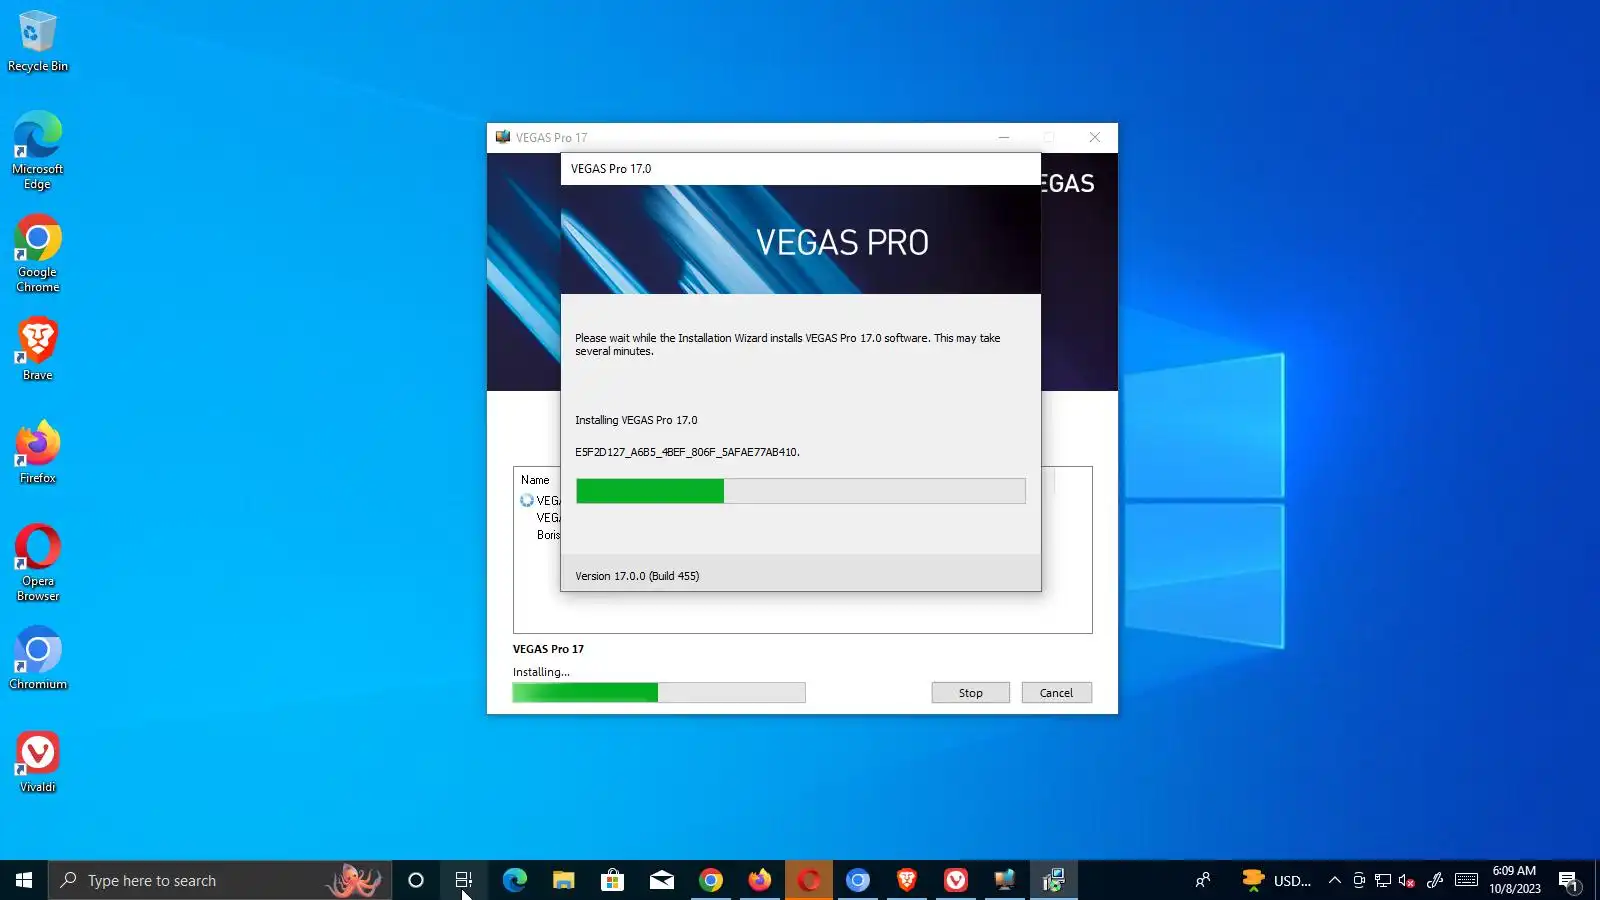
Task: Show hidden system tray icons
Action: [1334, 880]
